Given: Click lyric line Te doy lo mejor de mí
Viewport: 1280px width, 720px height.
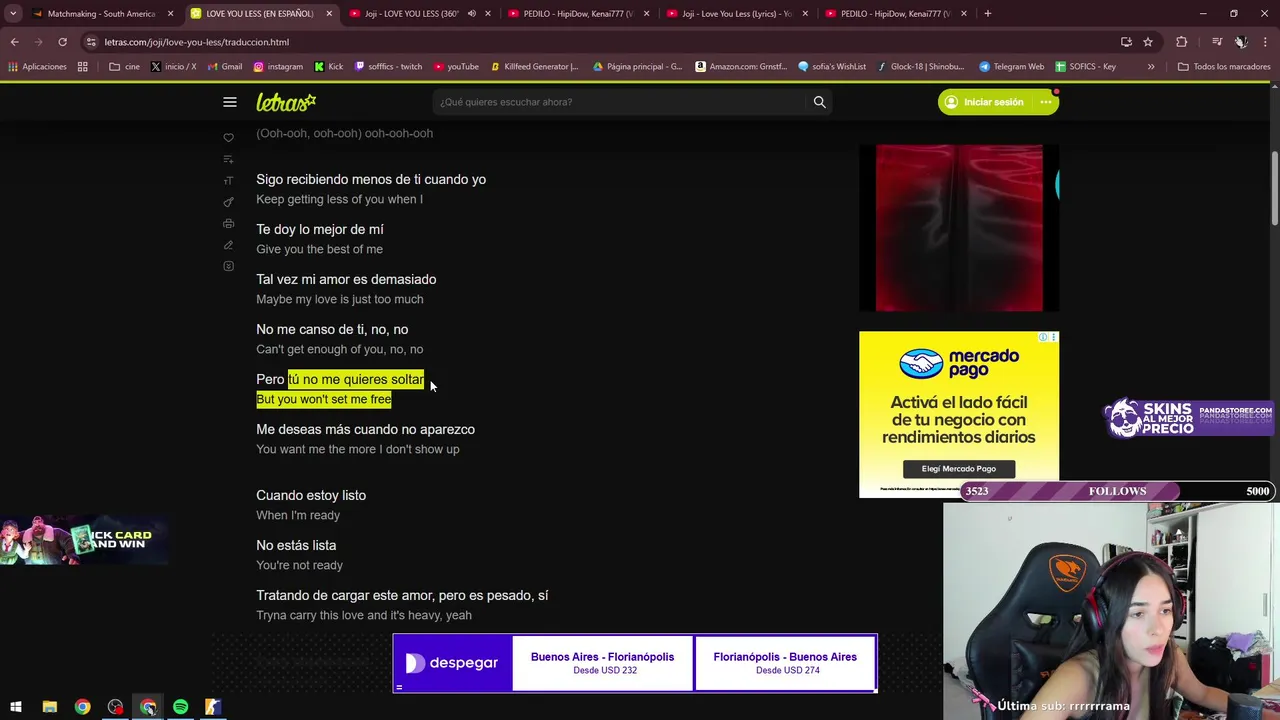Looking at the screenshot, I should pos(320,229).
